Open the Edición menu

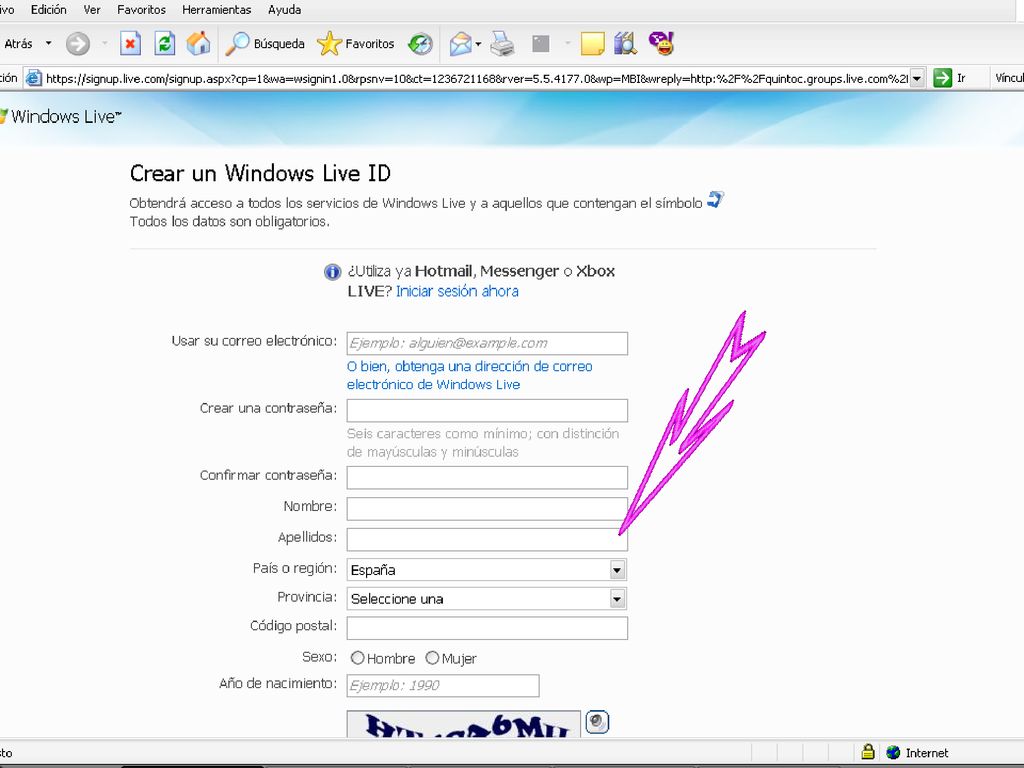click(48, 10)
